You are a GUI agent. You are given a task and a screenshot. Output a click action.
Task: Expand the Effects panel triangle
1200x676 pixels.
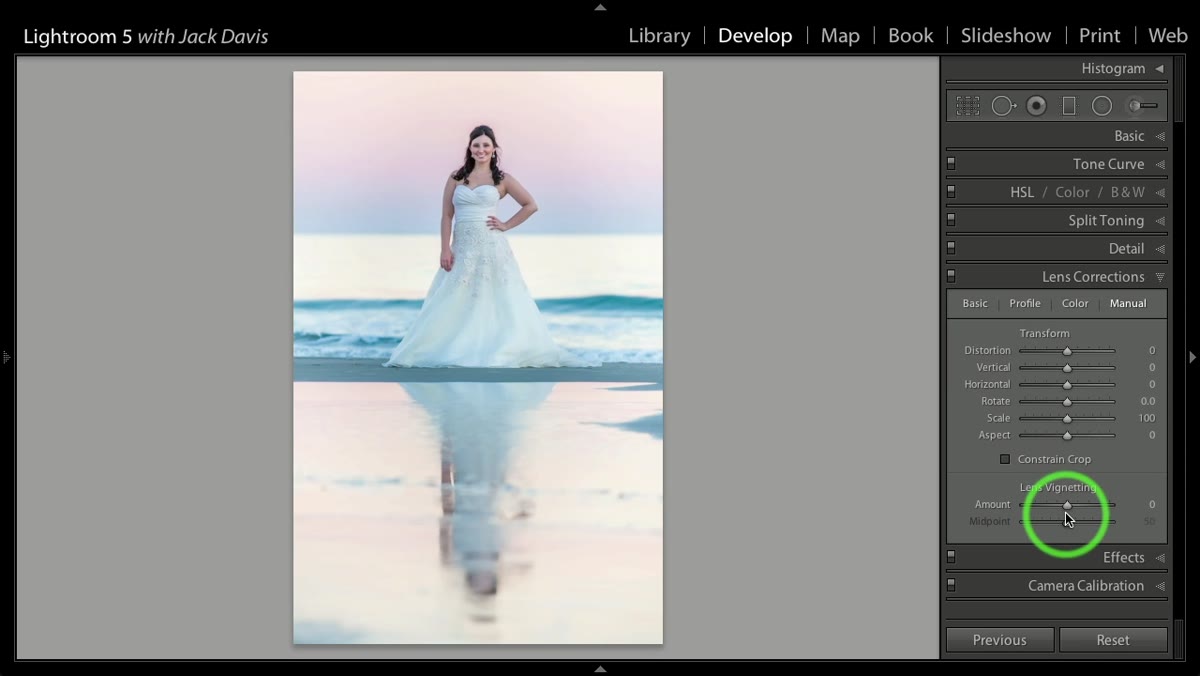tap(1160, 558)
